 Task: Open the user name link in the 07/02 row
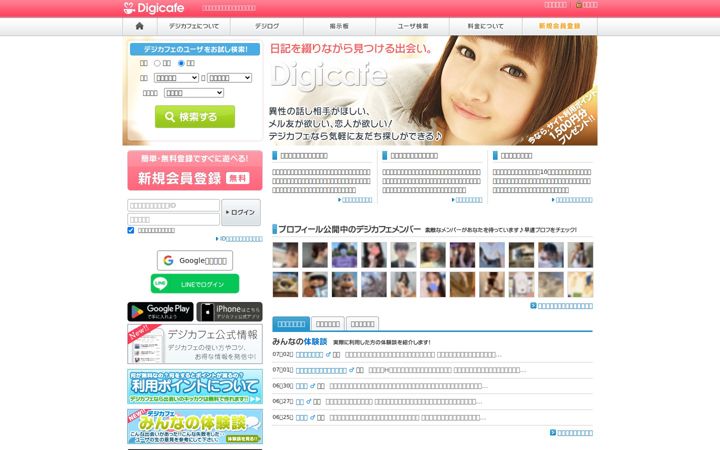[309, 355]
